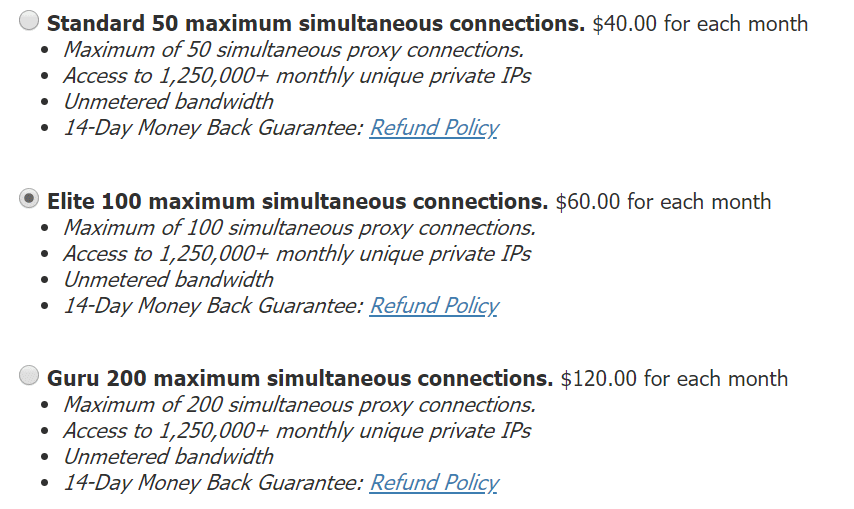Click "Maximum of 200 simultaneous proxy connections" text
The image size is (854, 509).
[x=299, y=405]
